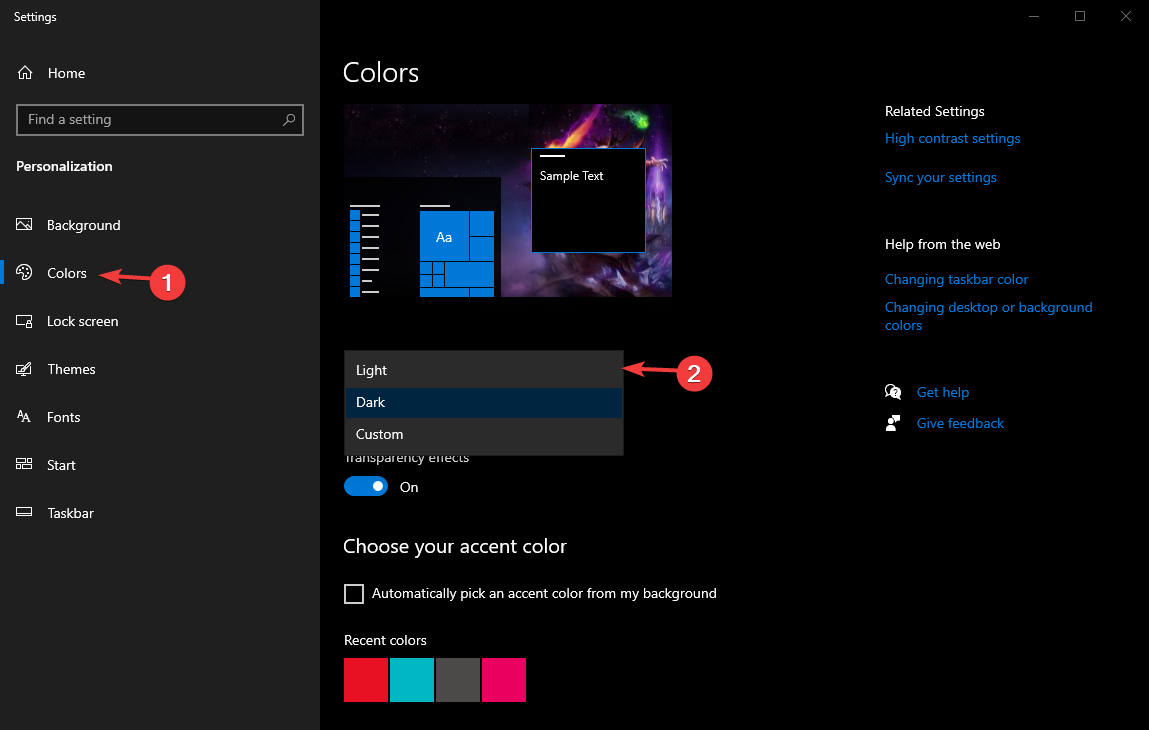Screen dimensions: 1149x730
Task: Click the Find a setting search box
Action: tap(160, 119)
